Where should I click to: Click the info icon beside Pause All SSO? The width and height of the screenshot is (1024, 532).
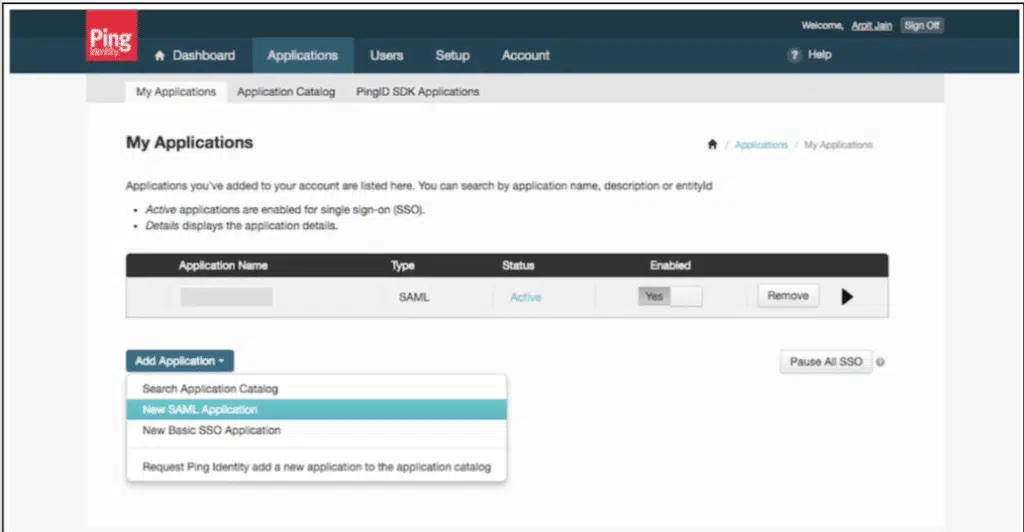click(880, 362)
